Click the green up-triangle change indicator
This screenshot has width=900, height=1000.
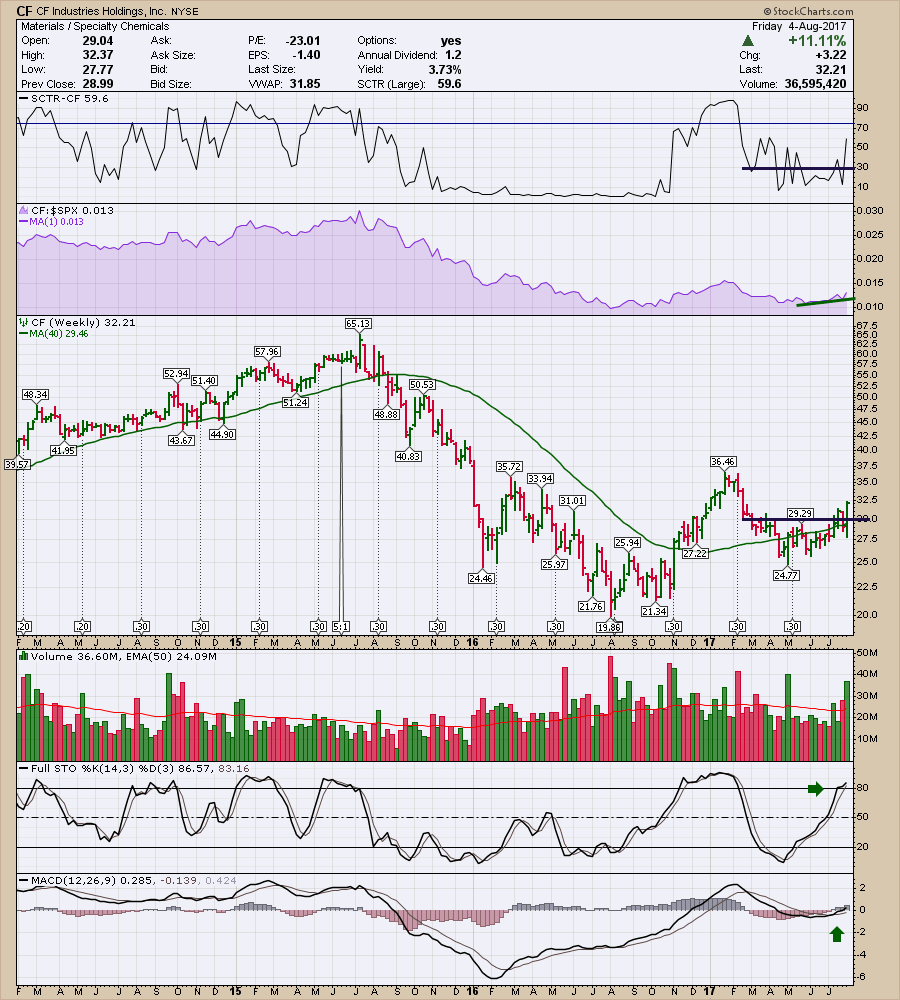[x=748, y=41]
